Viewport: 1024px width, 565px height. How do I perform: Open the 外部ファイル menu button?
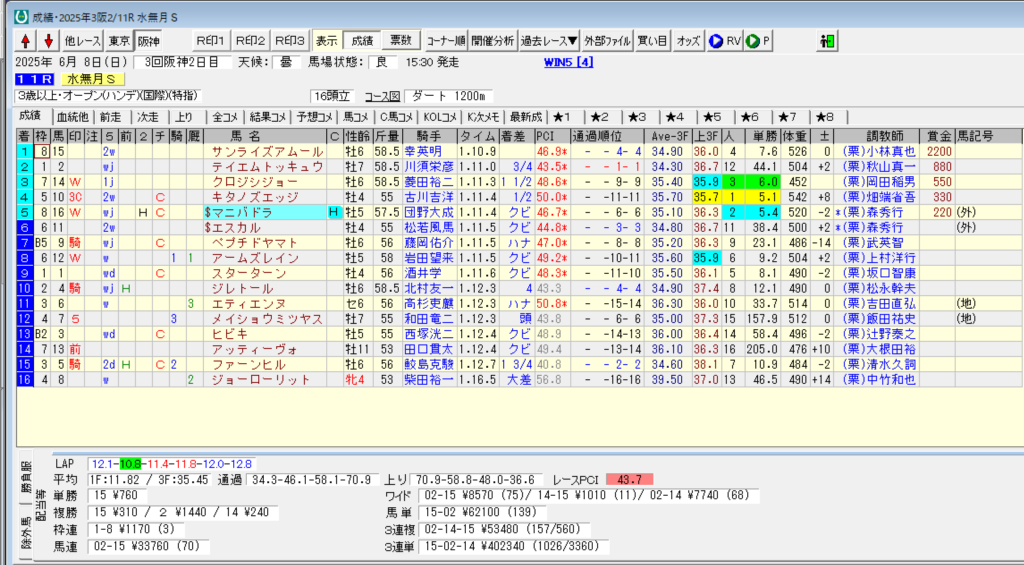point(608,41)
